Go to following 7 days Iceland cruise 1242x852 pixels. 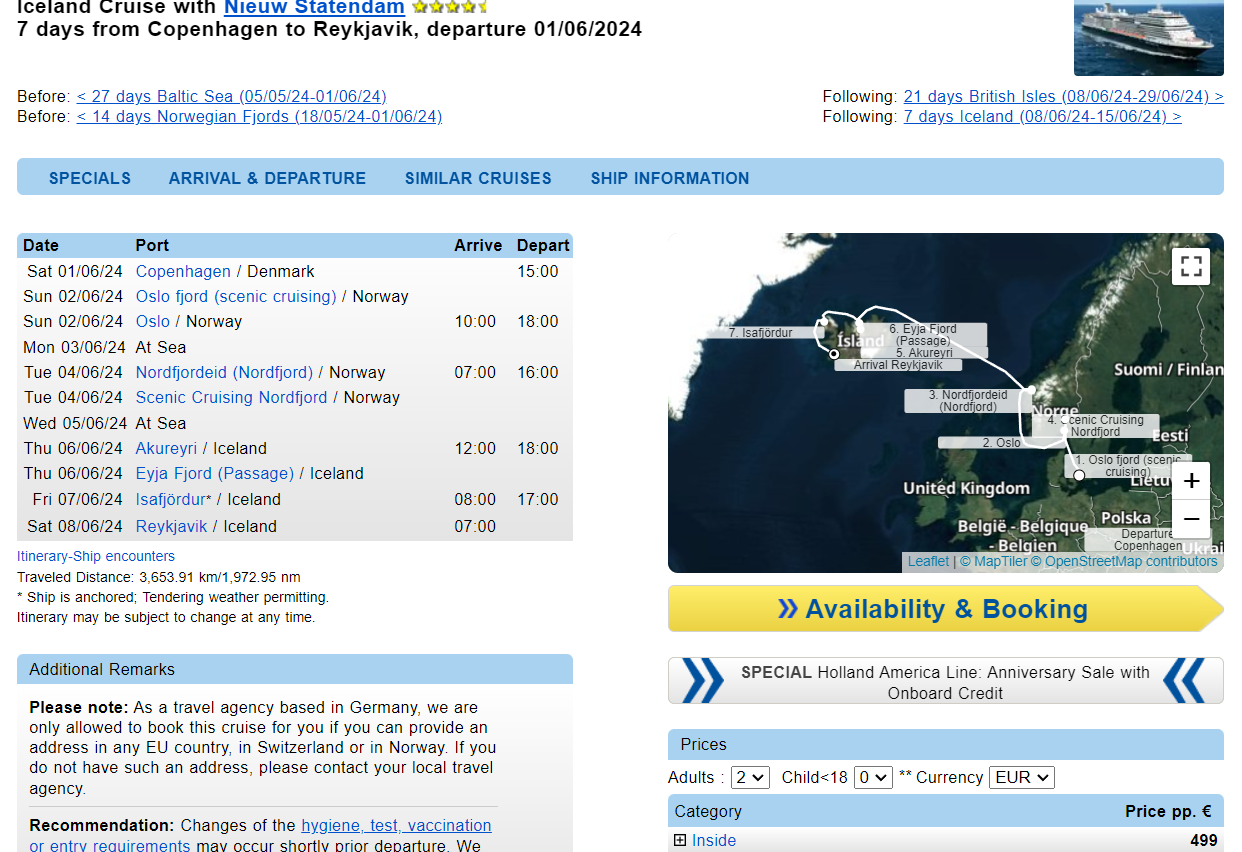pos(1042,116)
